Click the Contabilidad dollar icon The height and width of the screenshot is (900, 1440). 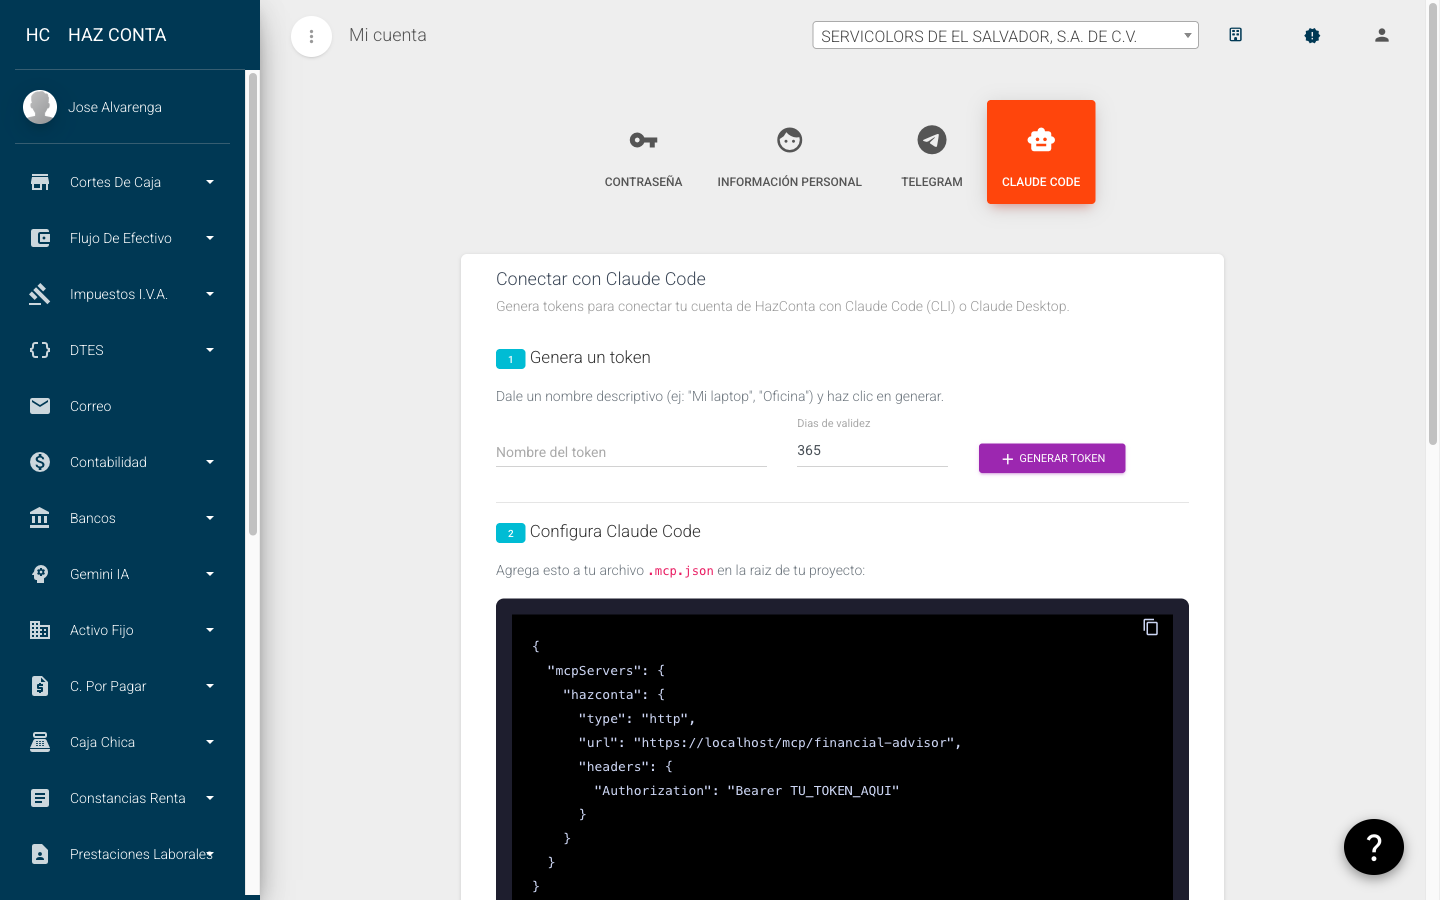coord(40,462)
